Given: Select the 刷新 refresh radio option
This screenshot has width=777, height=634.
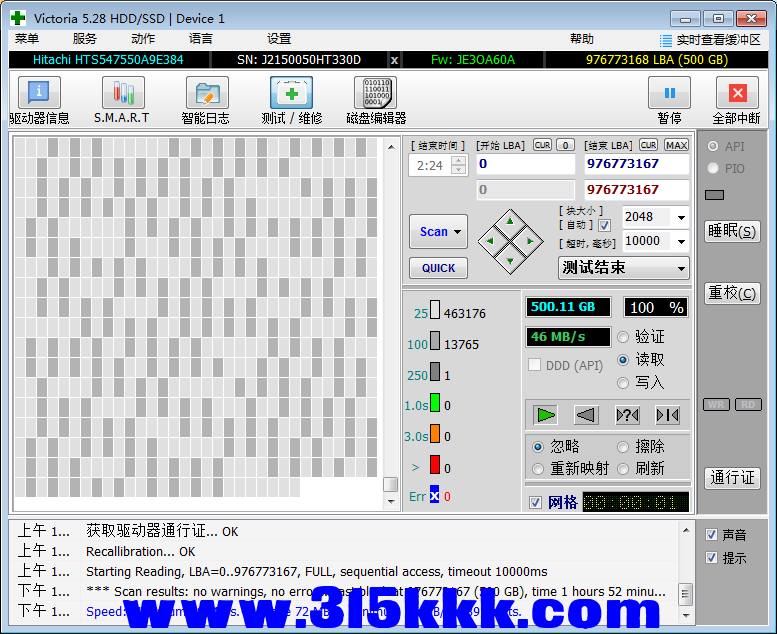Looking at the screenshot, I should (623, 469).
